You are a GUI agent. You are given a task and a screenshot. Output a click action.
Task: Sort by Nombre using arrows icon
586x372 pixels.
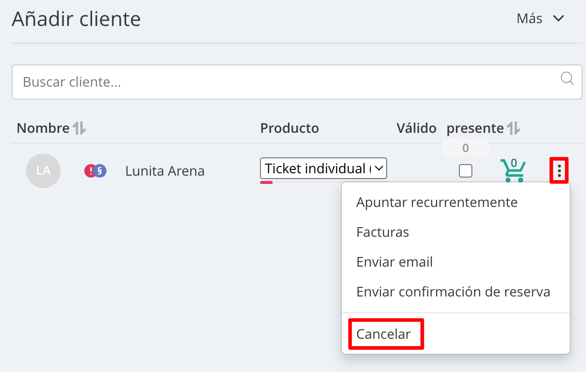click(x=79, y=128)
